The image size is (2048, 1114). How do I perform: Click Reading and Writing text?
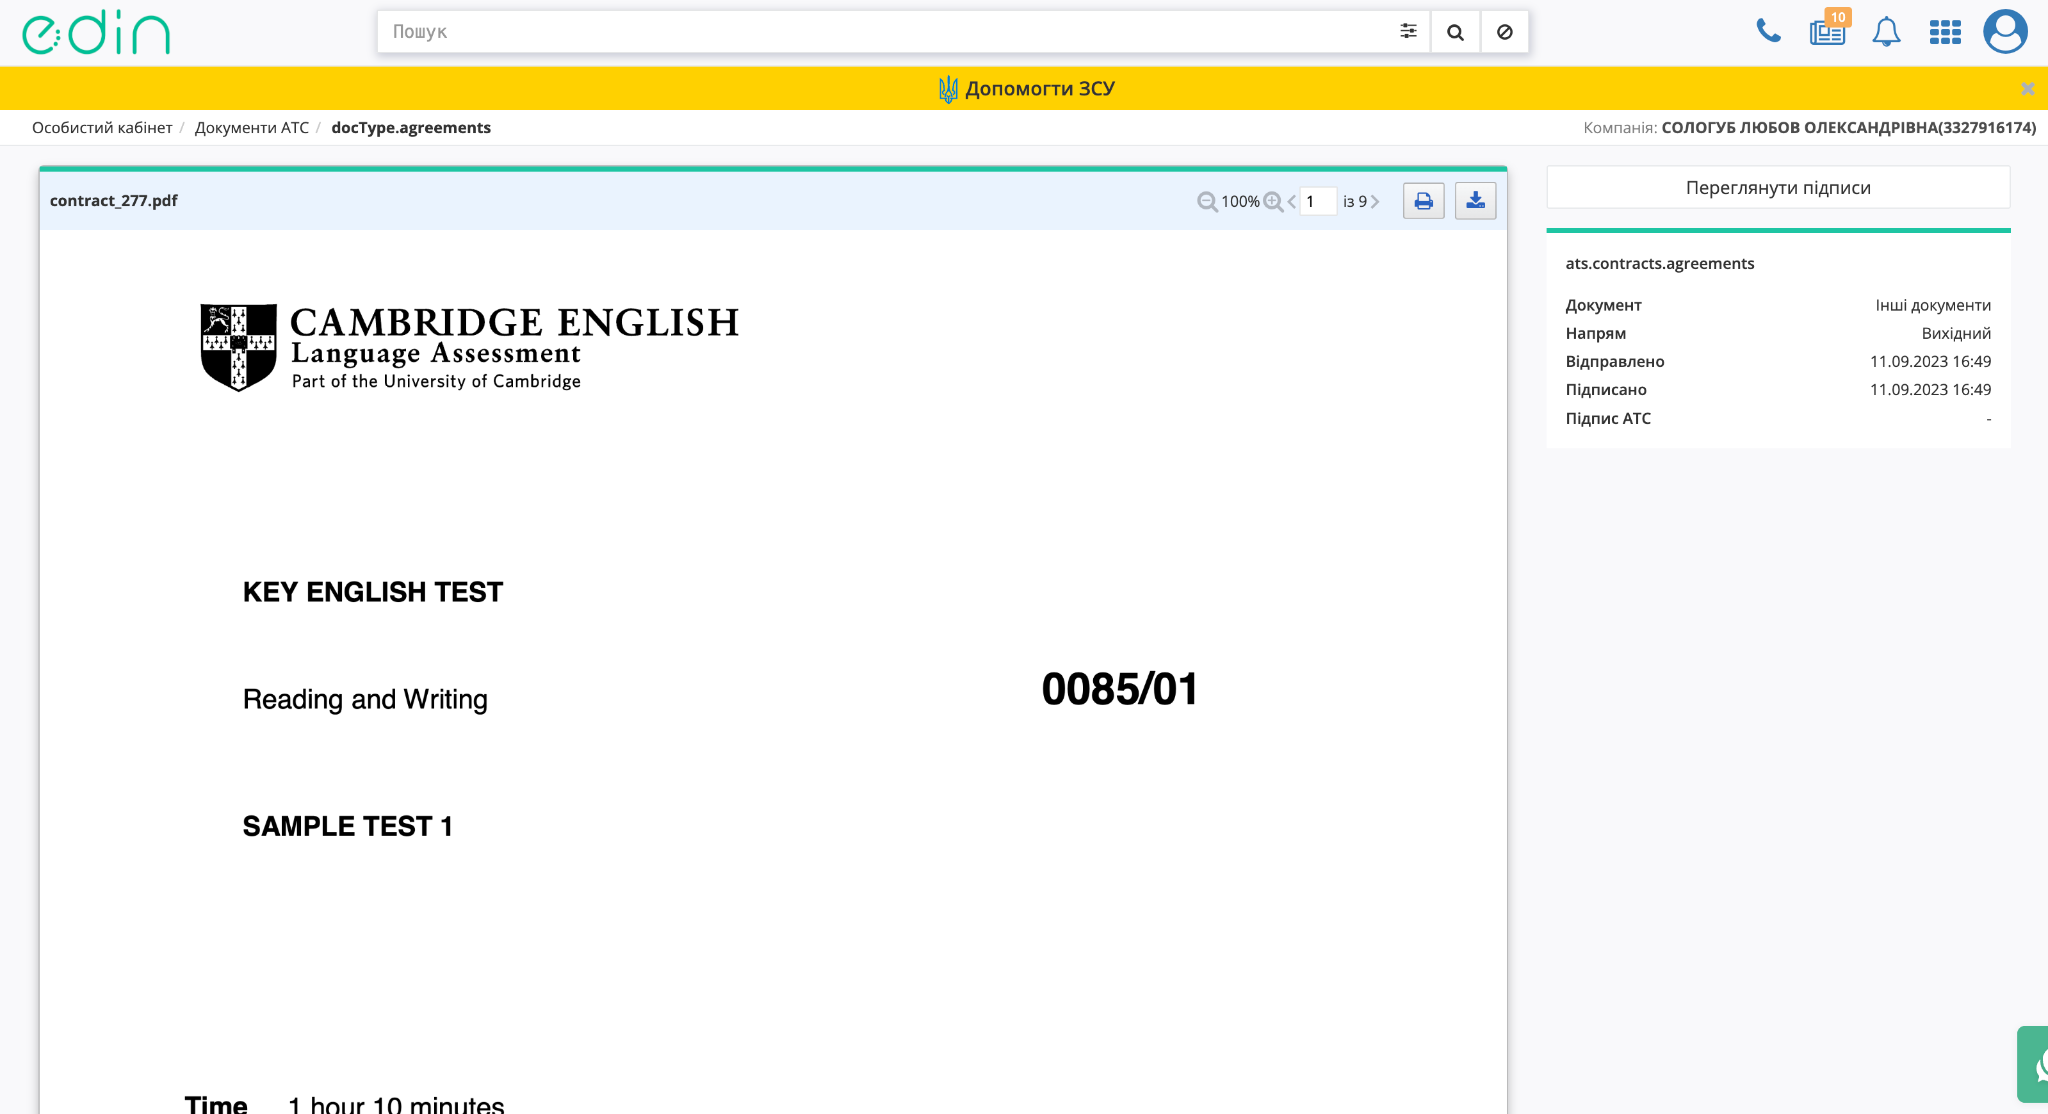point(365,699)
